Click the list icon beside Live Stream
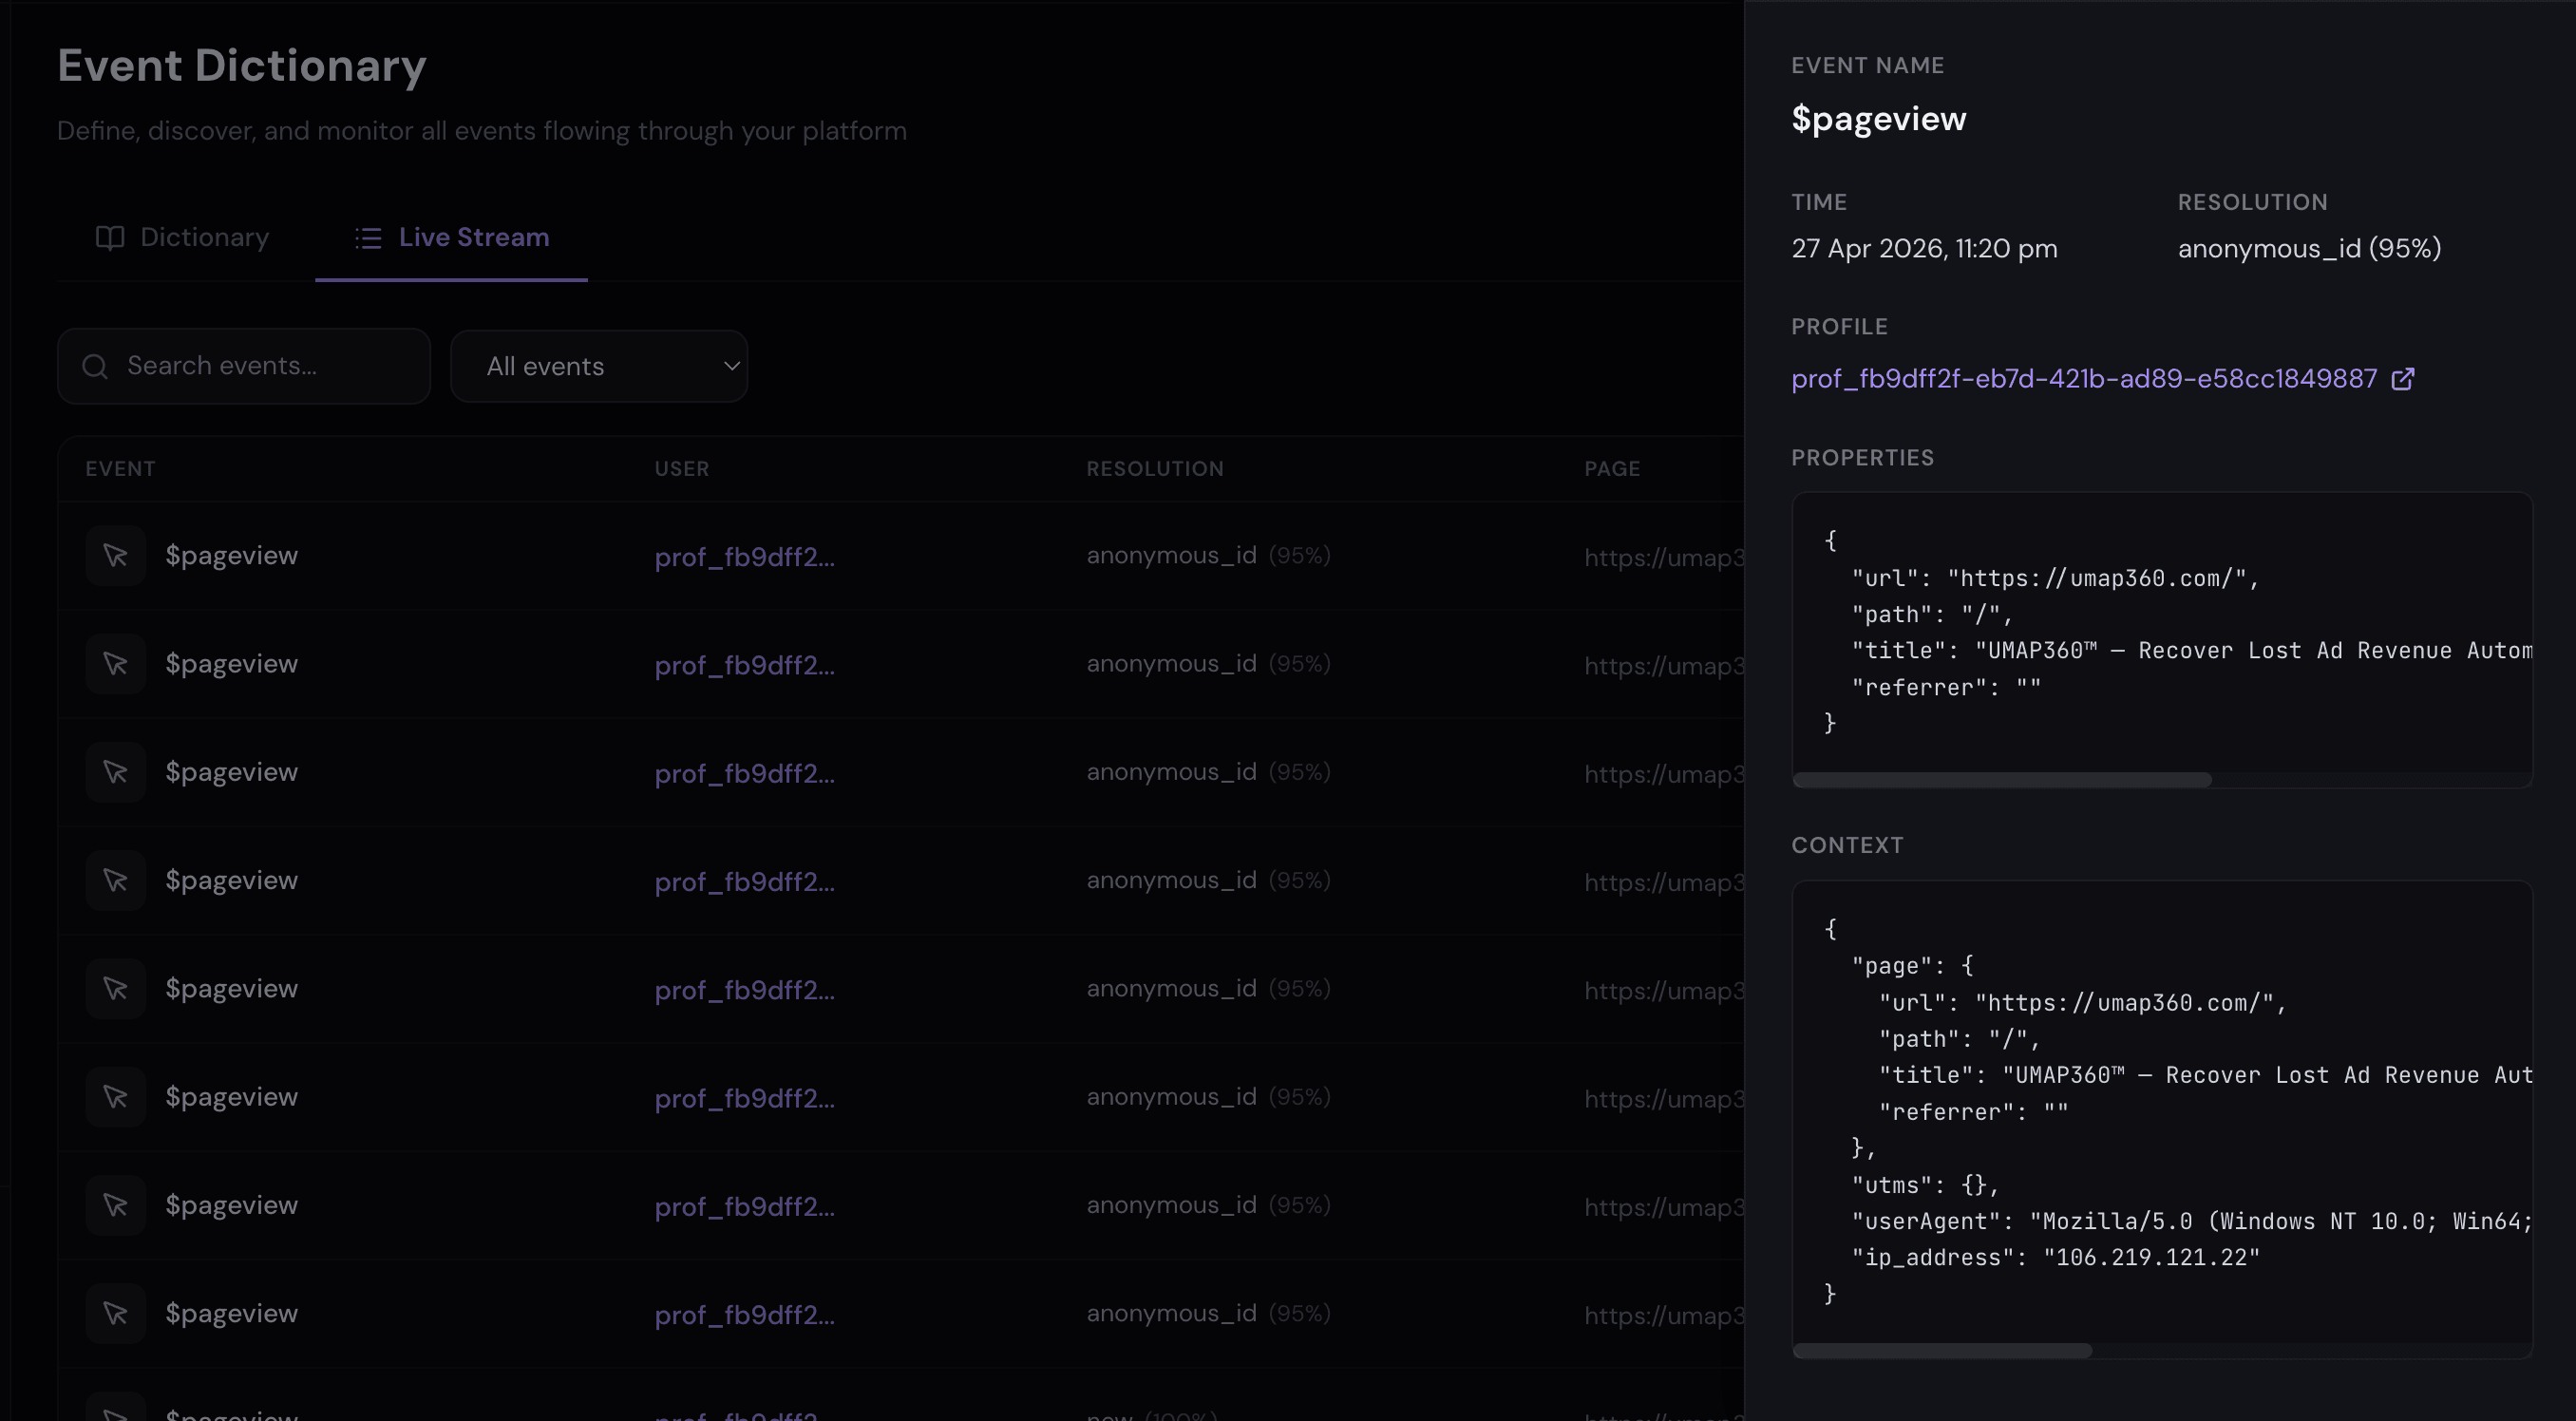This screenshot has height=1421, width=2576. (368, 237)
